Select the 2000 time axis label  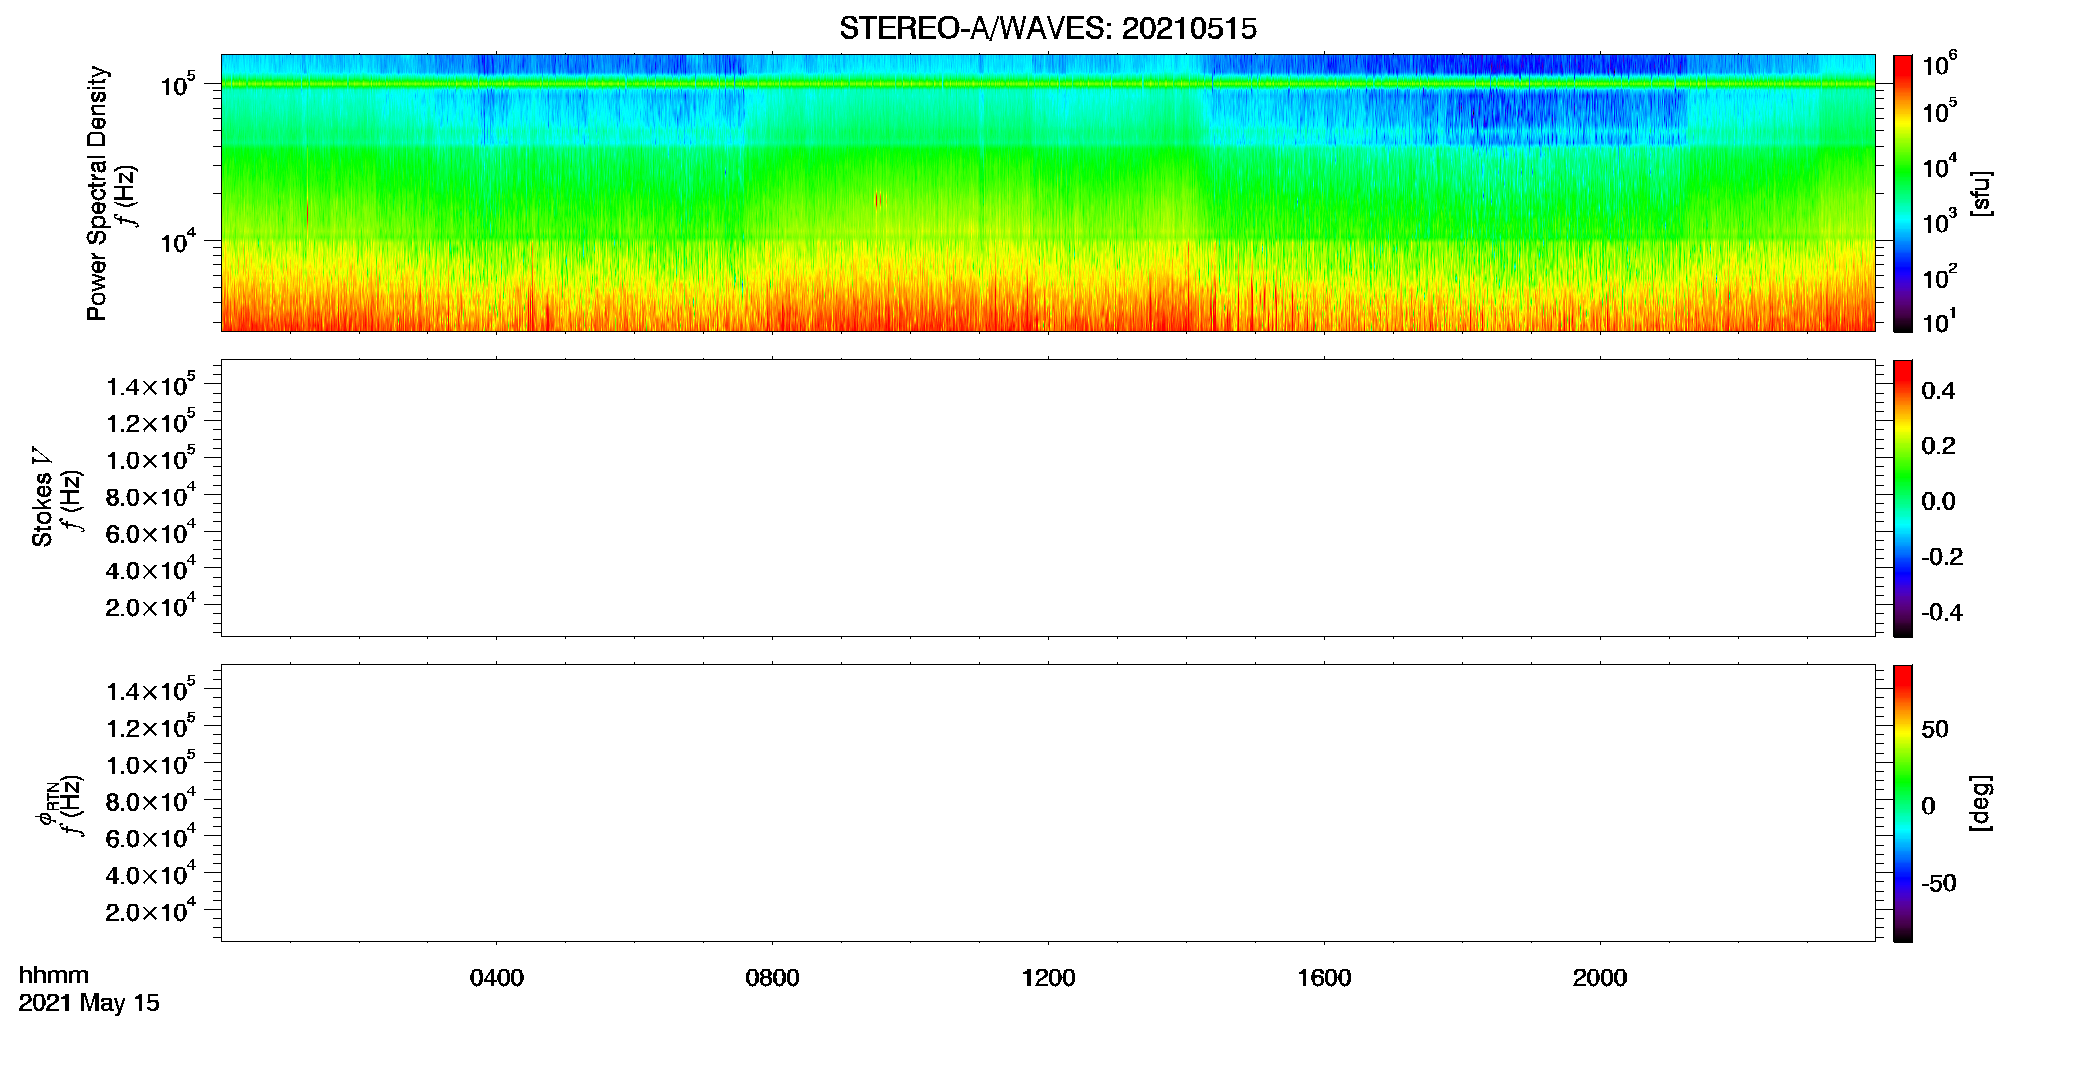click(1600, 978)
